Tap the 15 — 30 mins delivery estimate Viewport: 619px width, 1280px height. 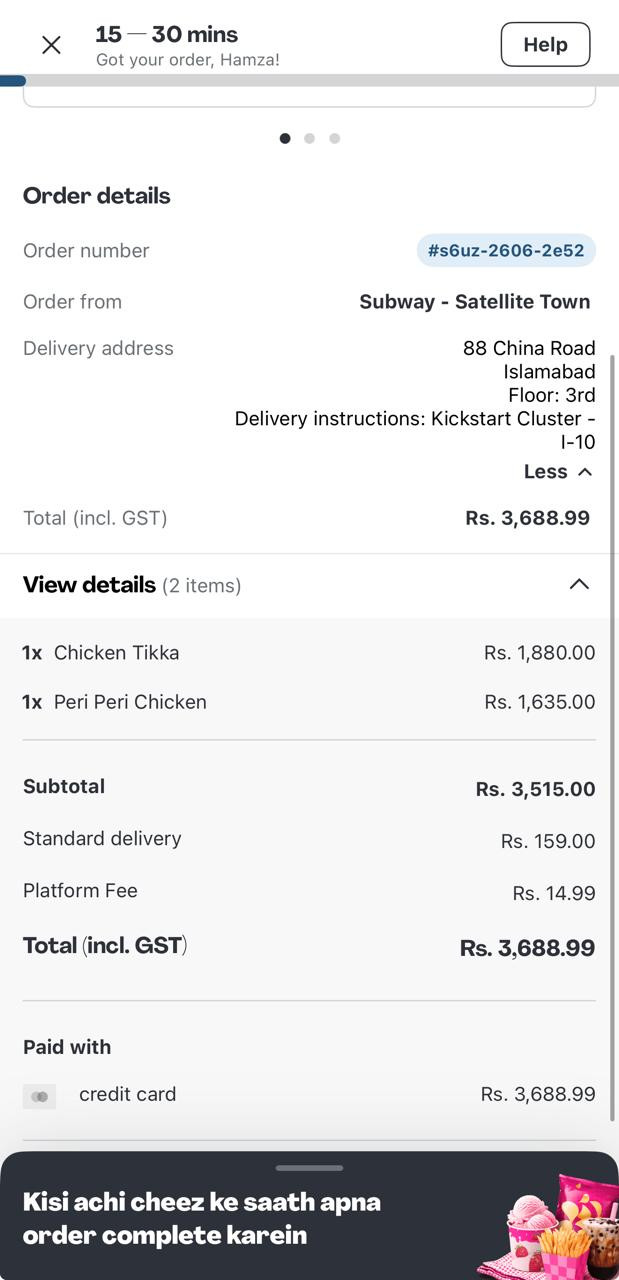click(166, 35)
